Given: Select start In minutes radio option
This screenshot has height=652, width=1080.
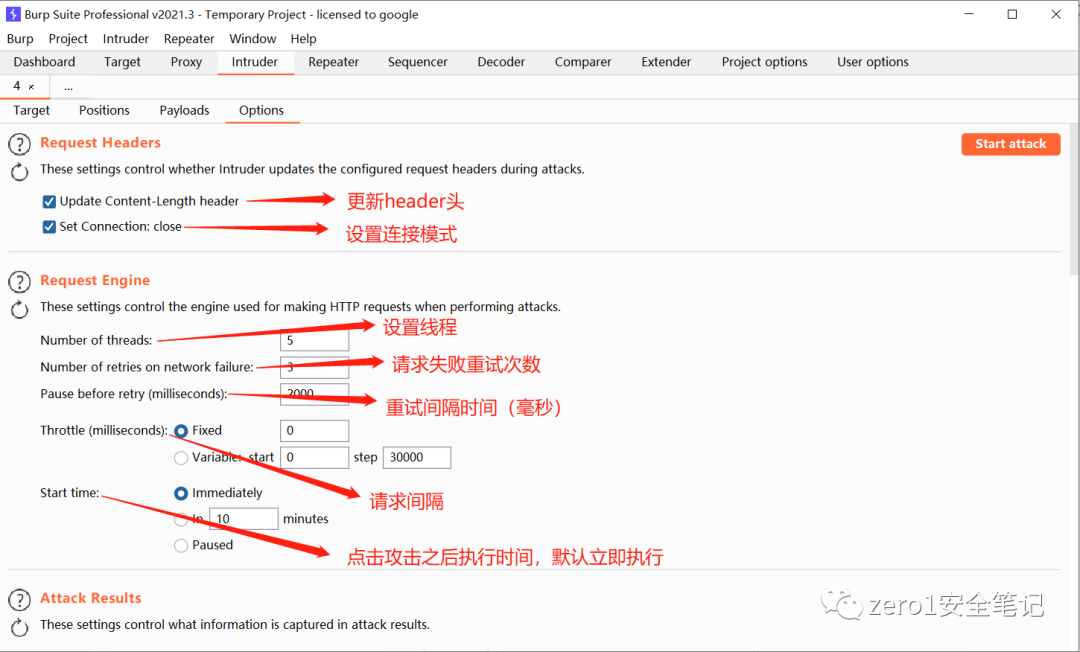Looking at the screenshot, I should coord(181,519).
